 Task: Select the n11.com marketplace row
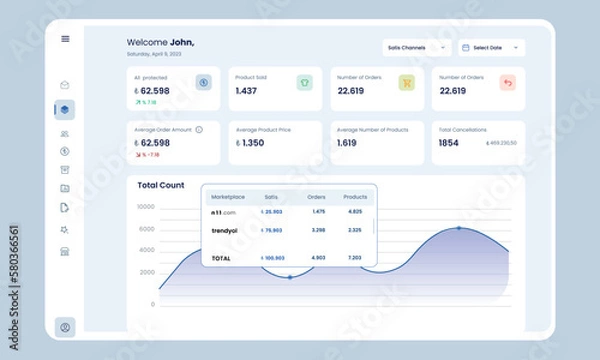pos(289,212)
